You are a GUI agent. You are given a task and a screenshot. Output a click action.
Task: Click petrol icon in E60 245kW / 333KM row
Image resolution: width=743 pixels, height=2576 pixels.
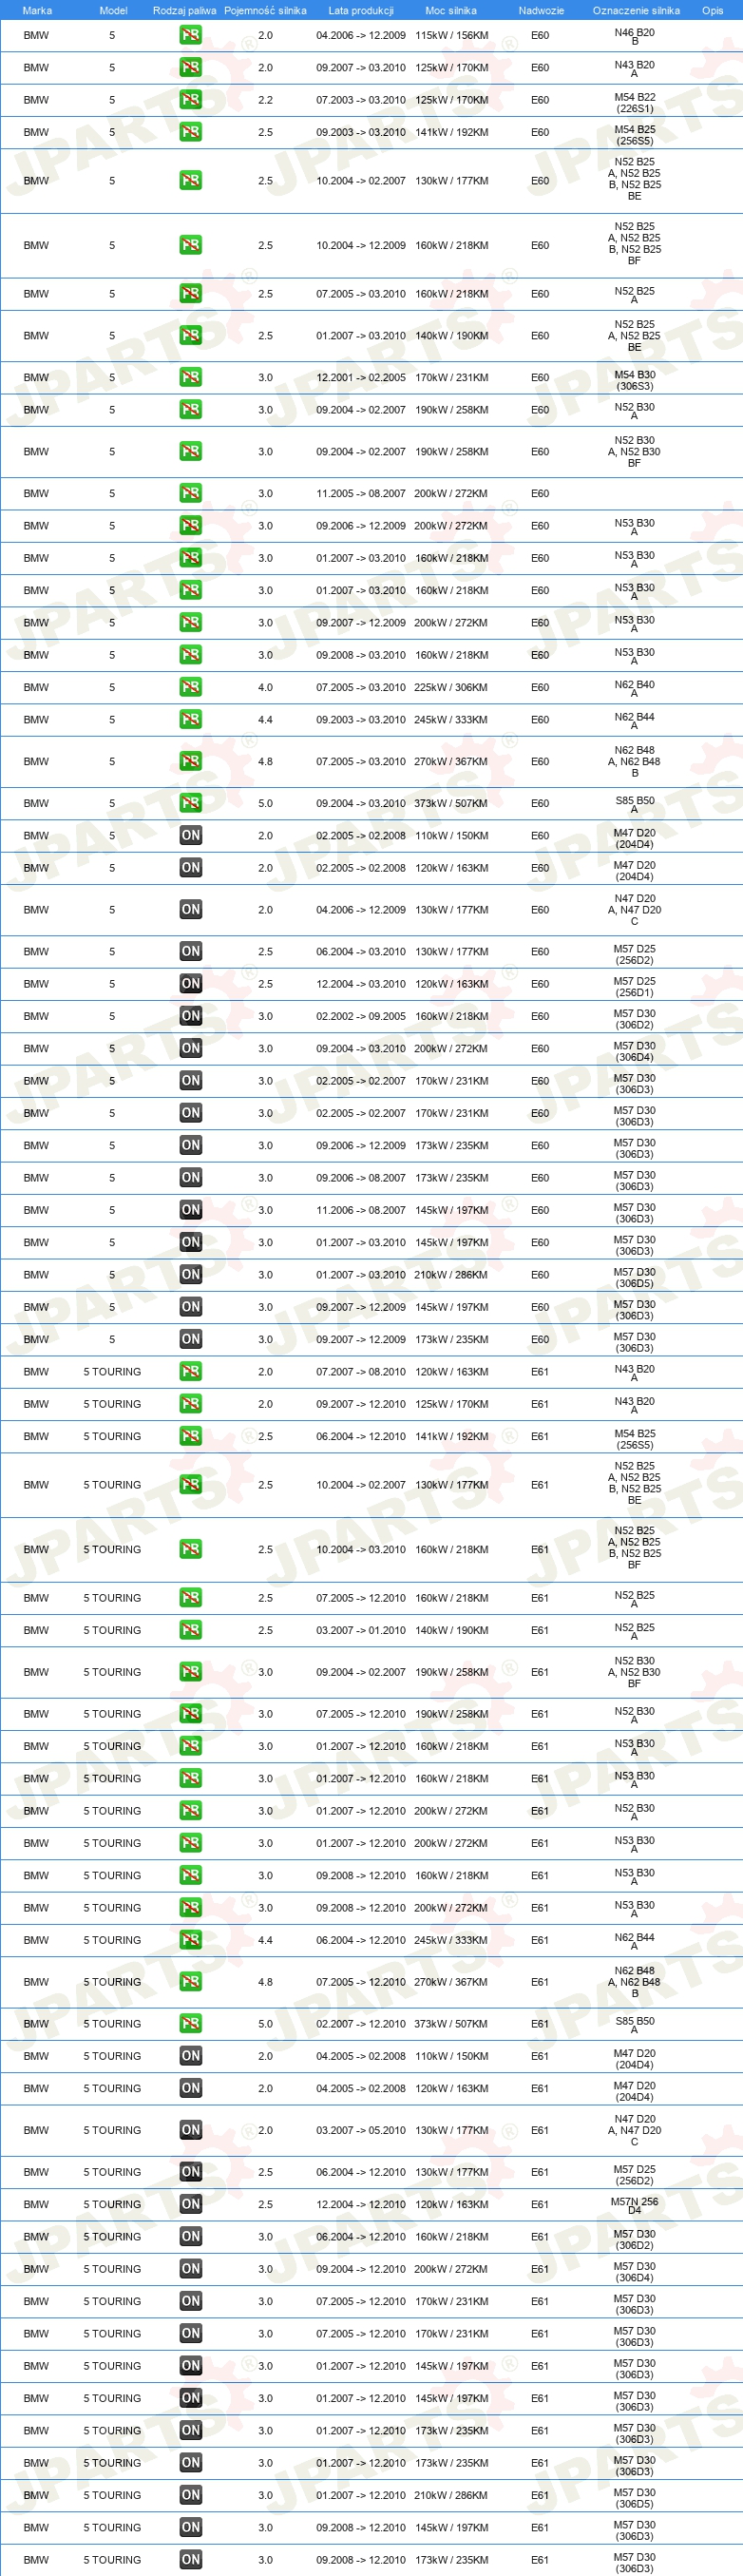pos(190,719)
